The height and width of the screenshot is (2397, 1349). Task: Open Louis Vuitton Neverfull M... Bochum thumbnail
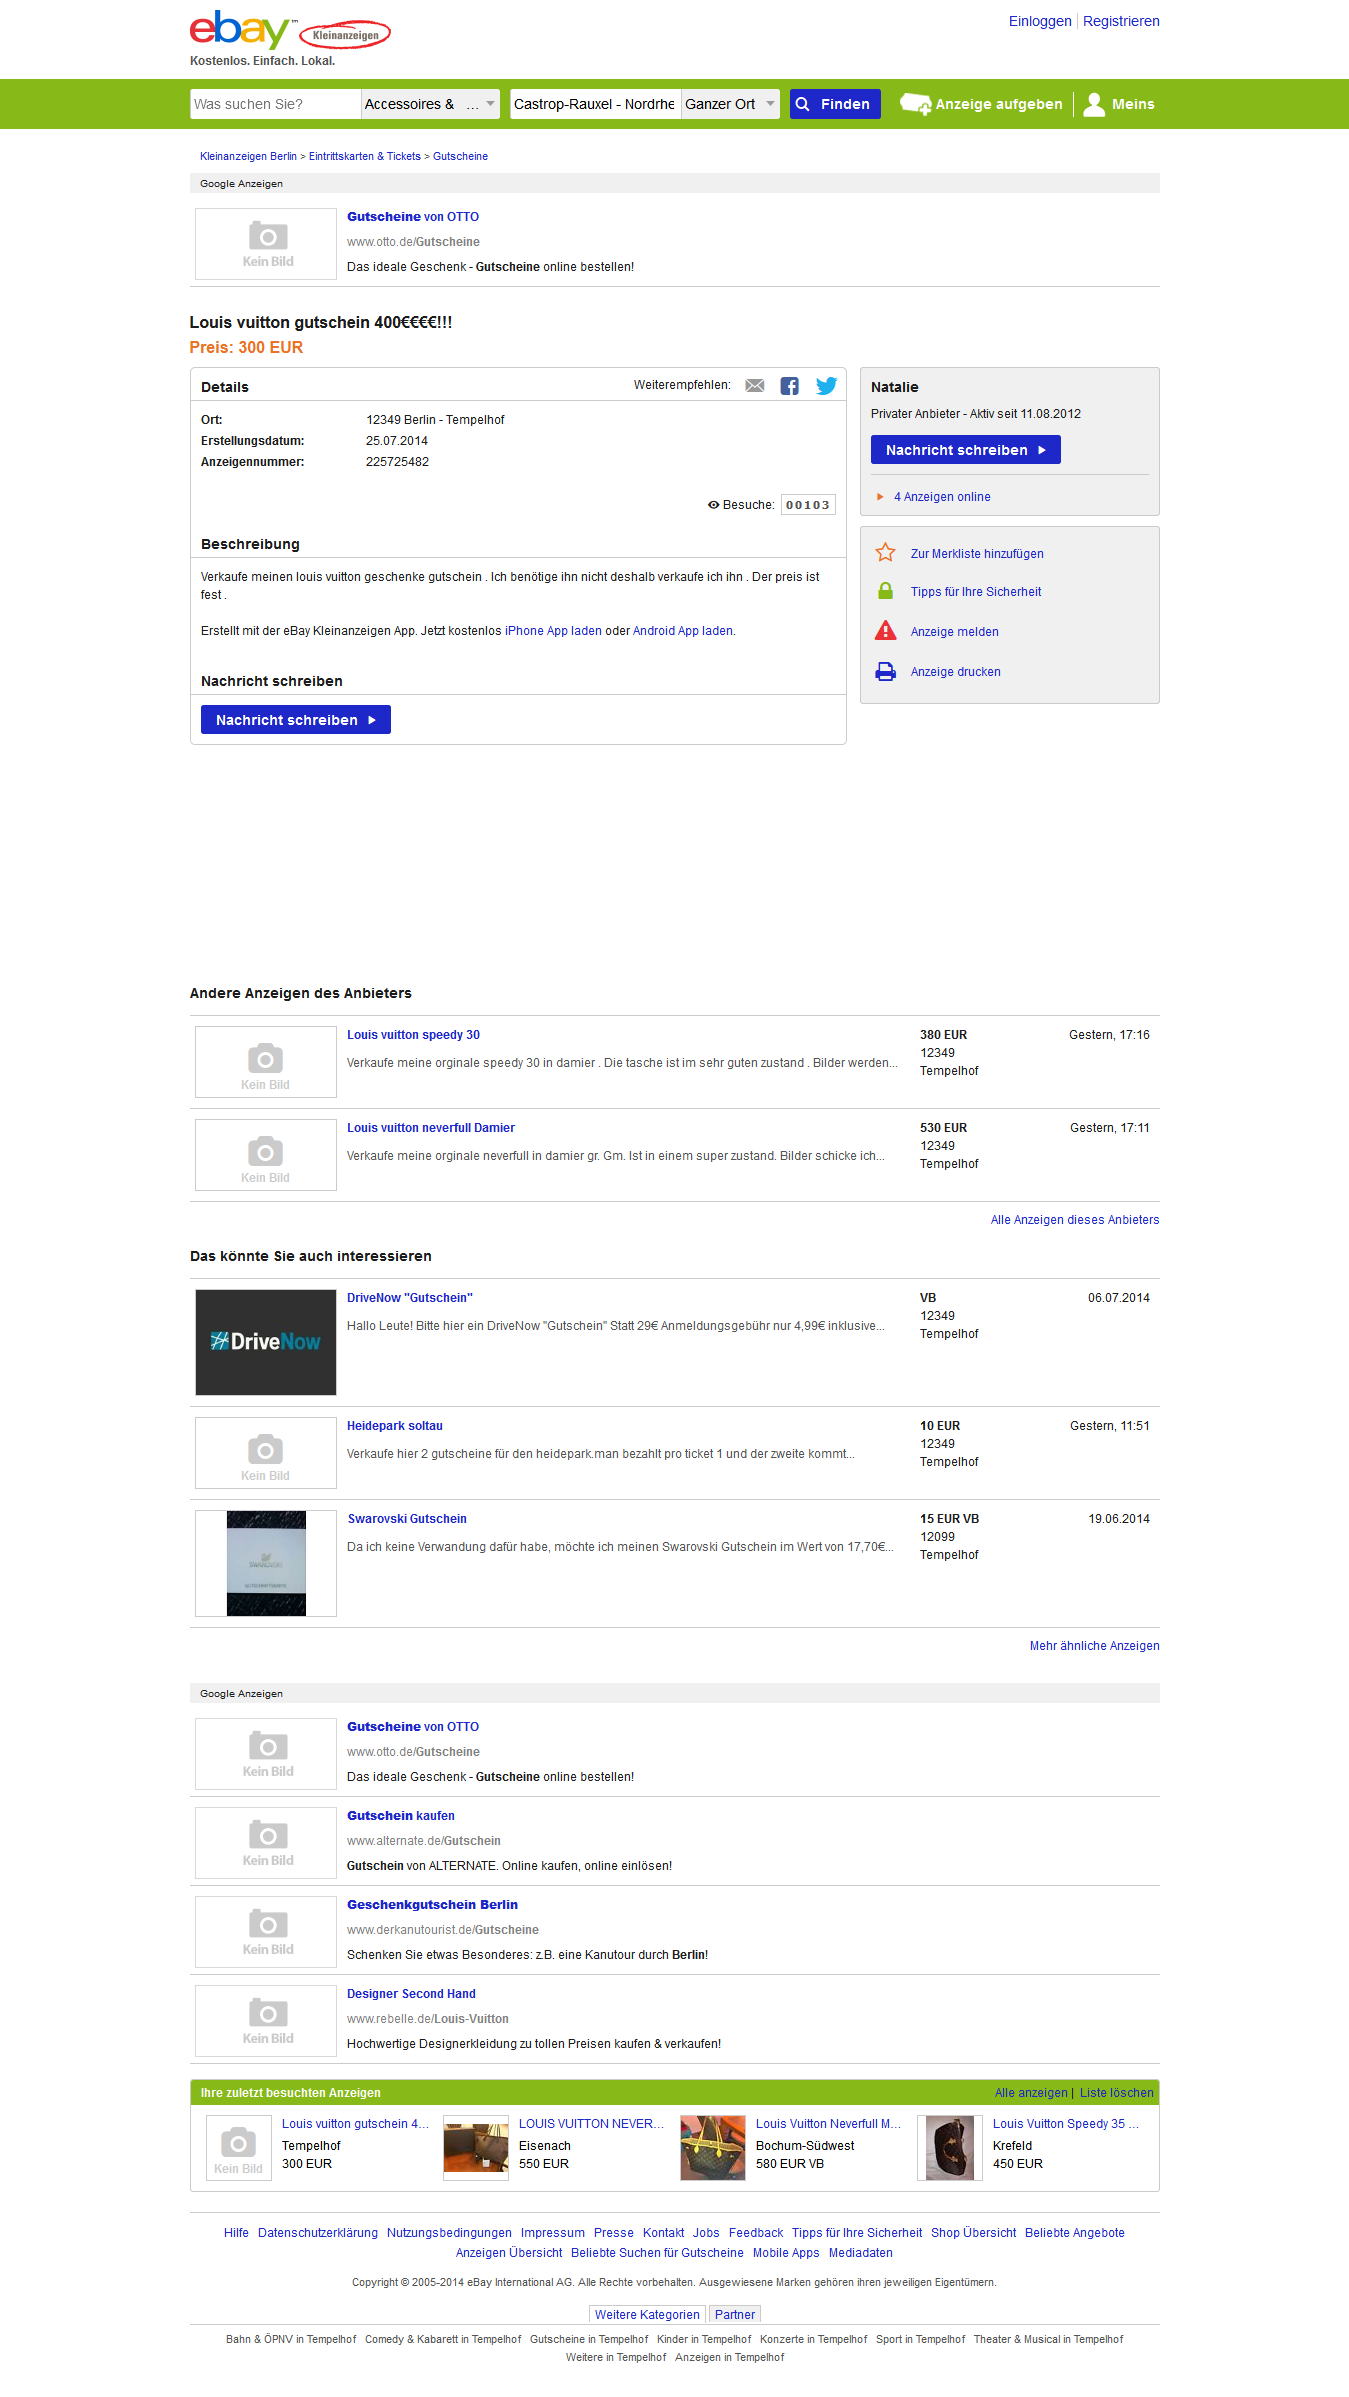(x=713, y=2148)
